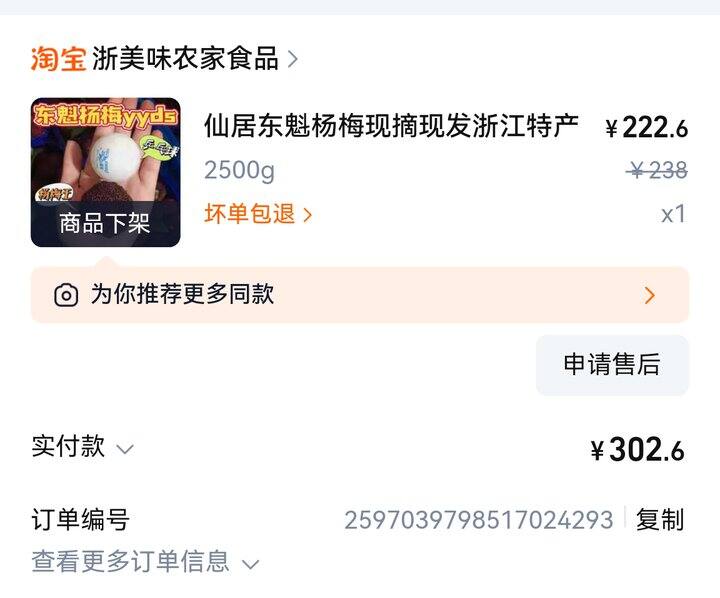This screenshot has width=720, height=598.
Task: Tap the camera icon in recommendation banner
Action: [x=66, y=295]
